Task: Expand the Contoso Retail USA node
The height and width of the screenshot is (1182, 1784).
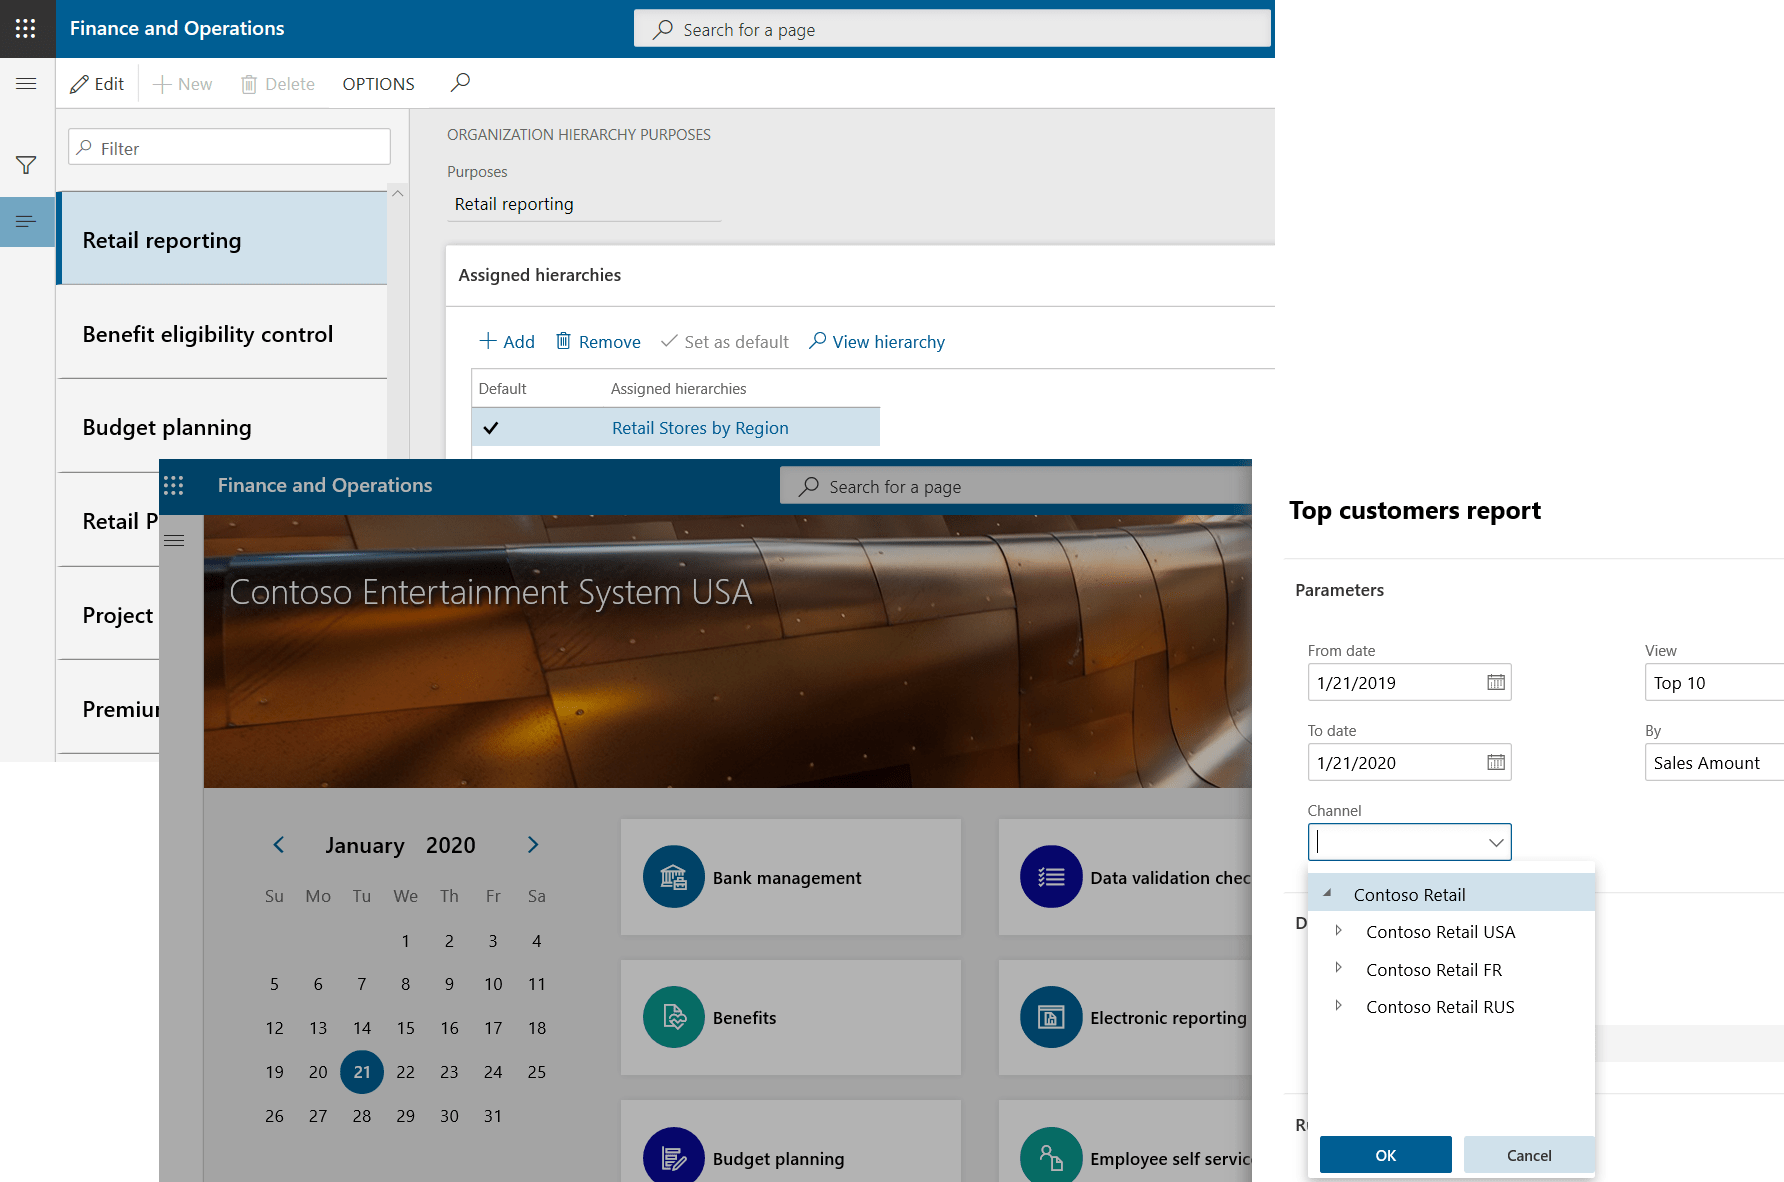Action: coord(1338,931)
